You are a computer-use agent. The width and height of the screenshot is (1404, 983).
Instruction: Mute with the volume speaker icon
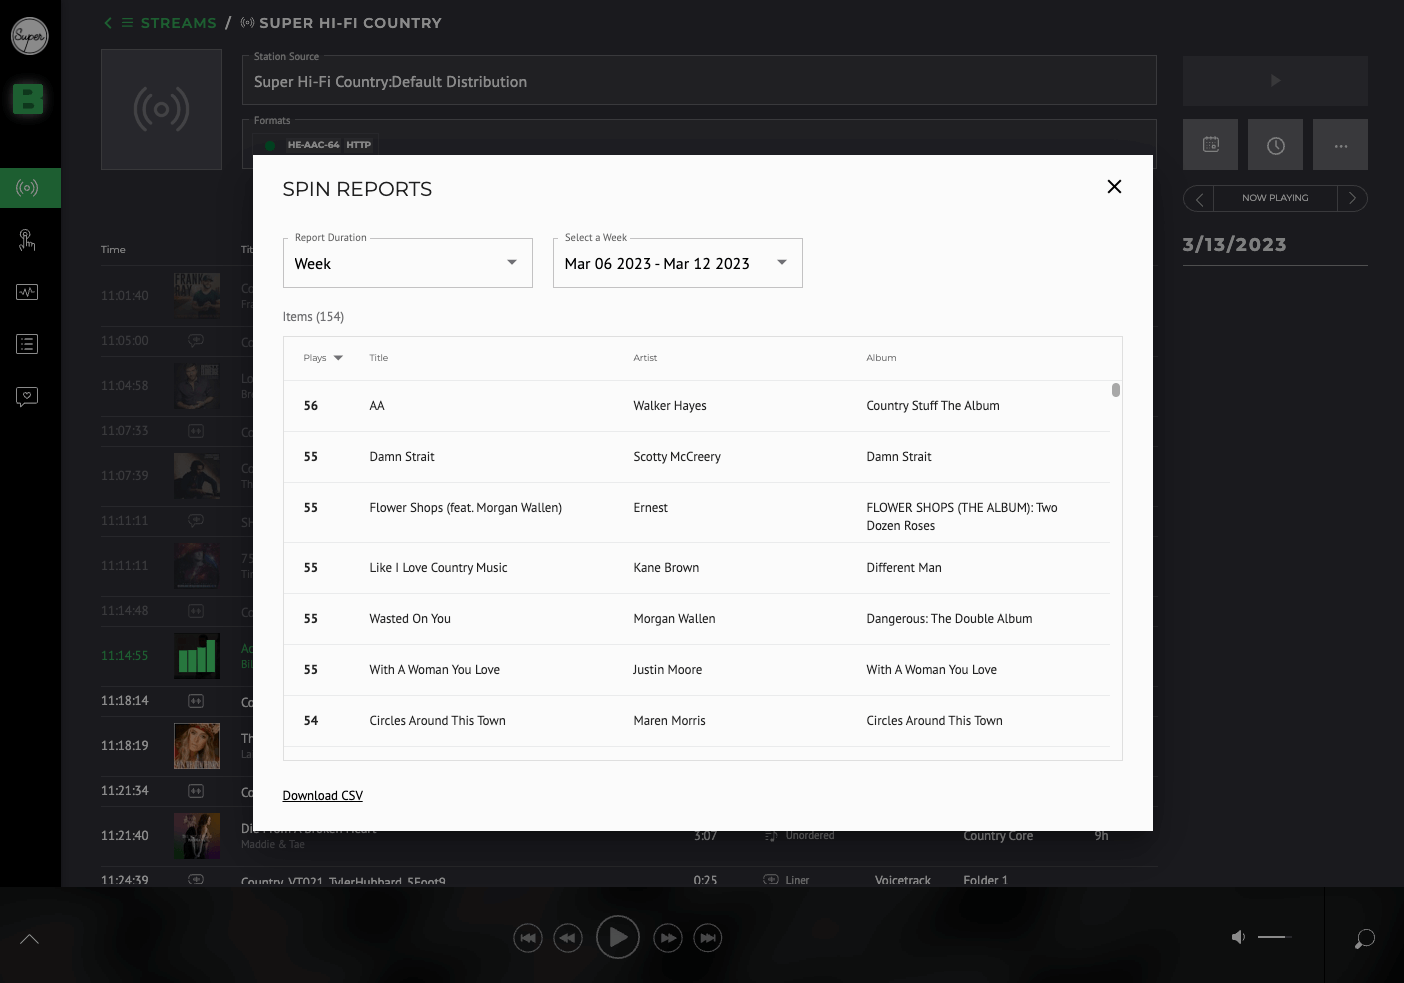point(1238,937)
